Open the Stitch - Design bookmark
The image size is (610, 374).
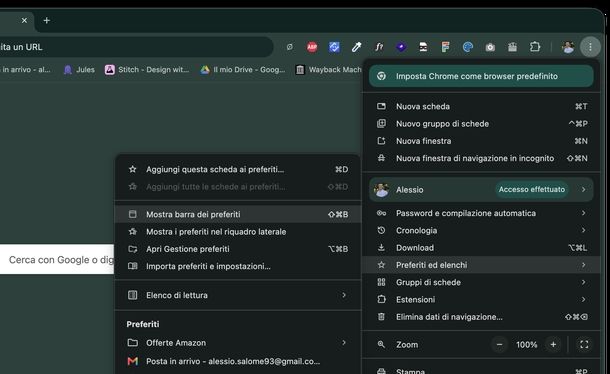[147, 70]
